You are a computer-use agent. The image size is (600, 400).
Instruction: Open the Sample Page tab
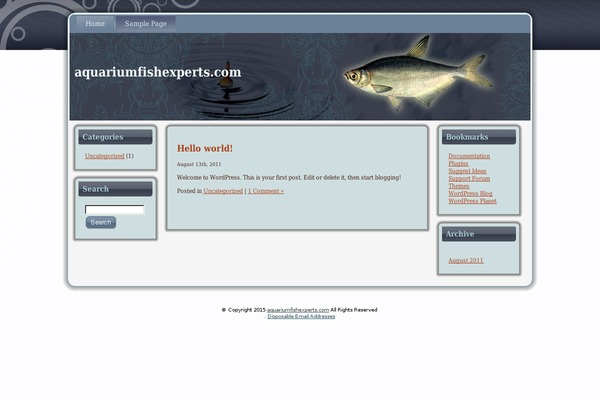pyautogui.click(x=146, y=24)
